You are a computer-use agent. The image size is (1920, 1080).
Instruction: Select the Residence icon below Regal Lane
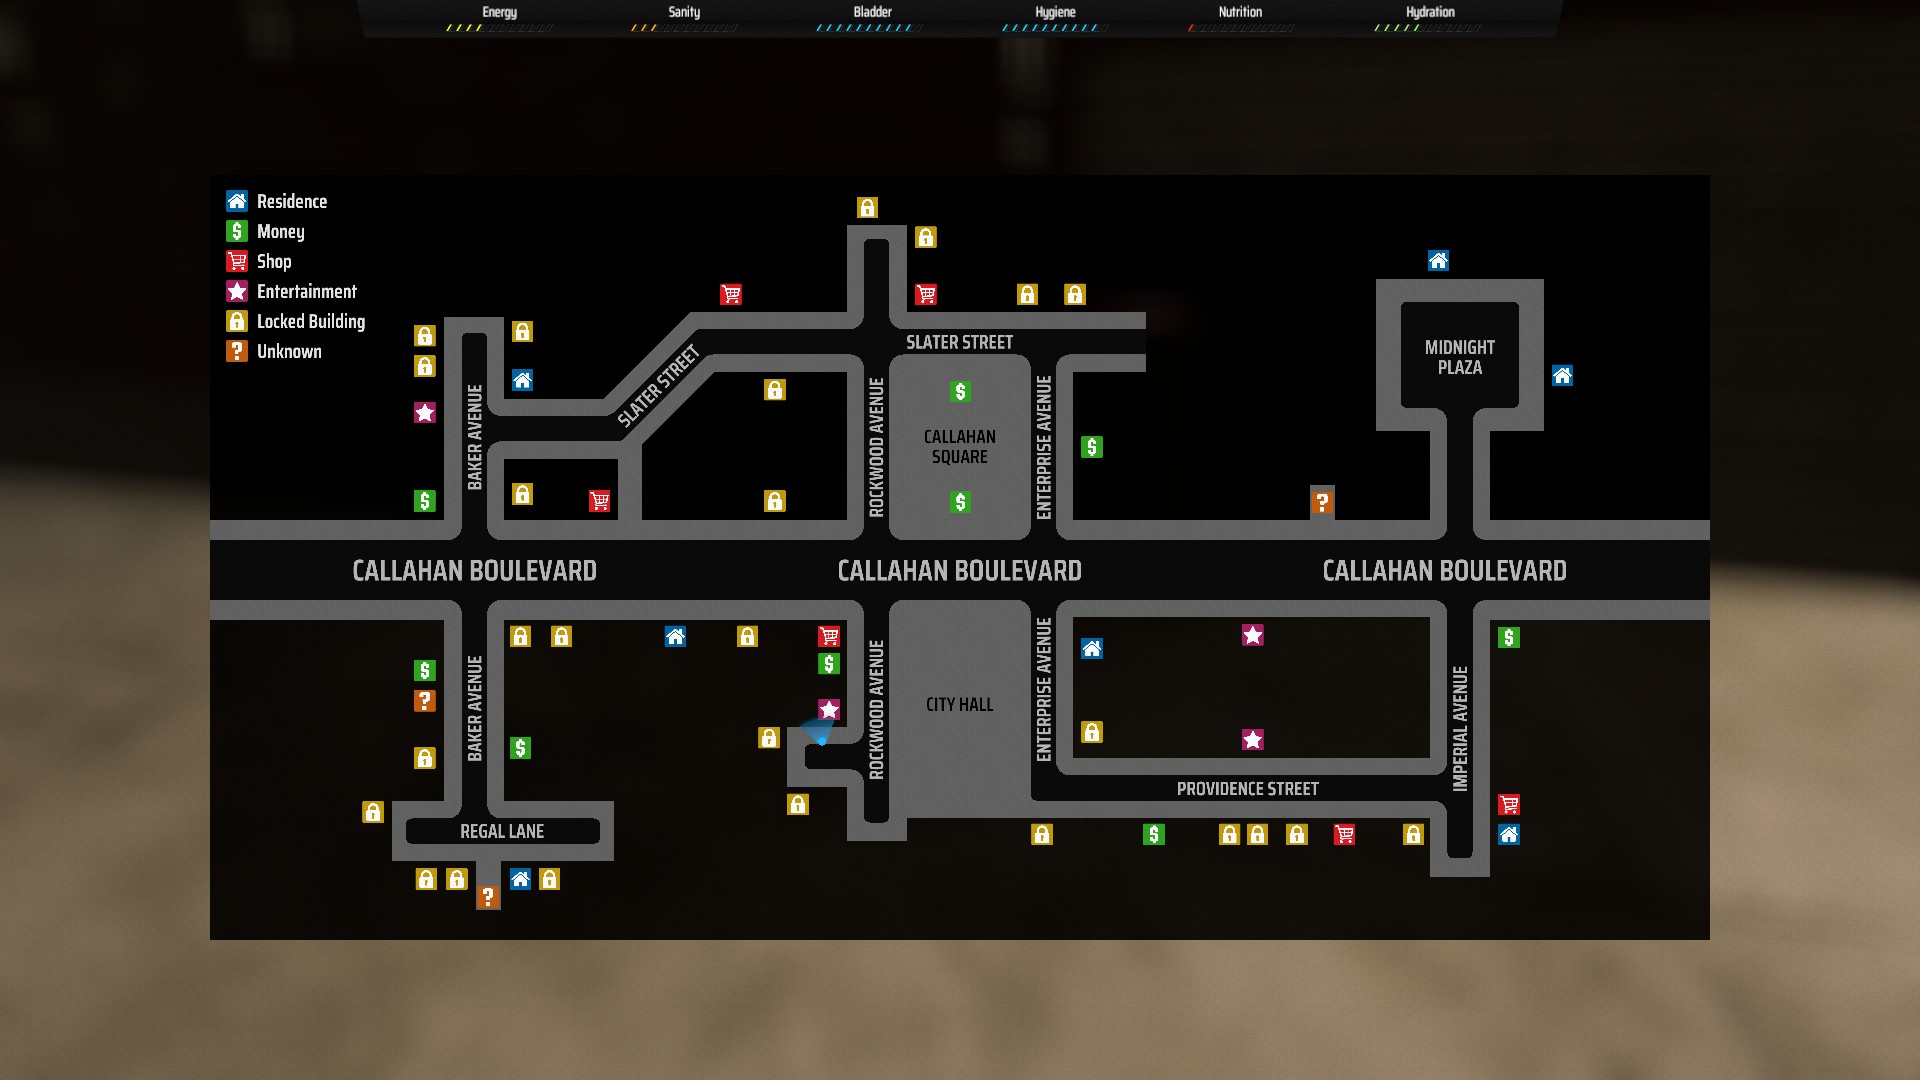point(520,879)
